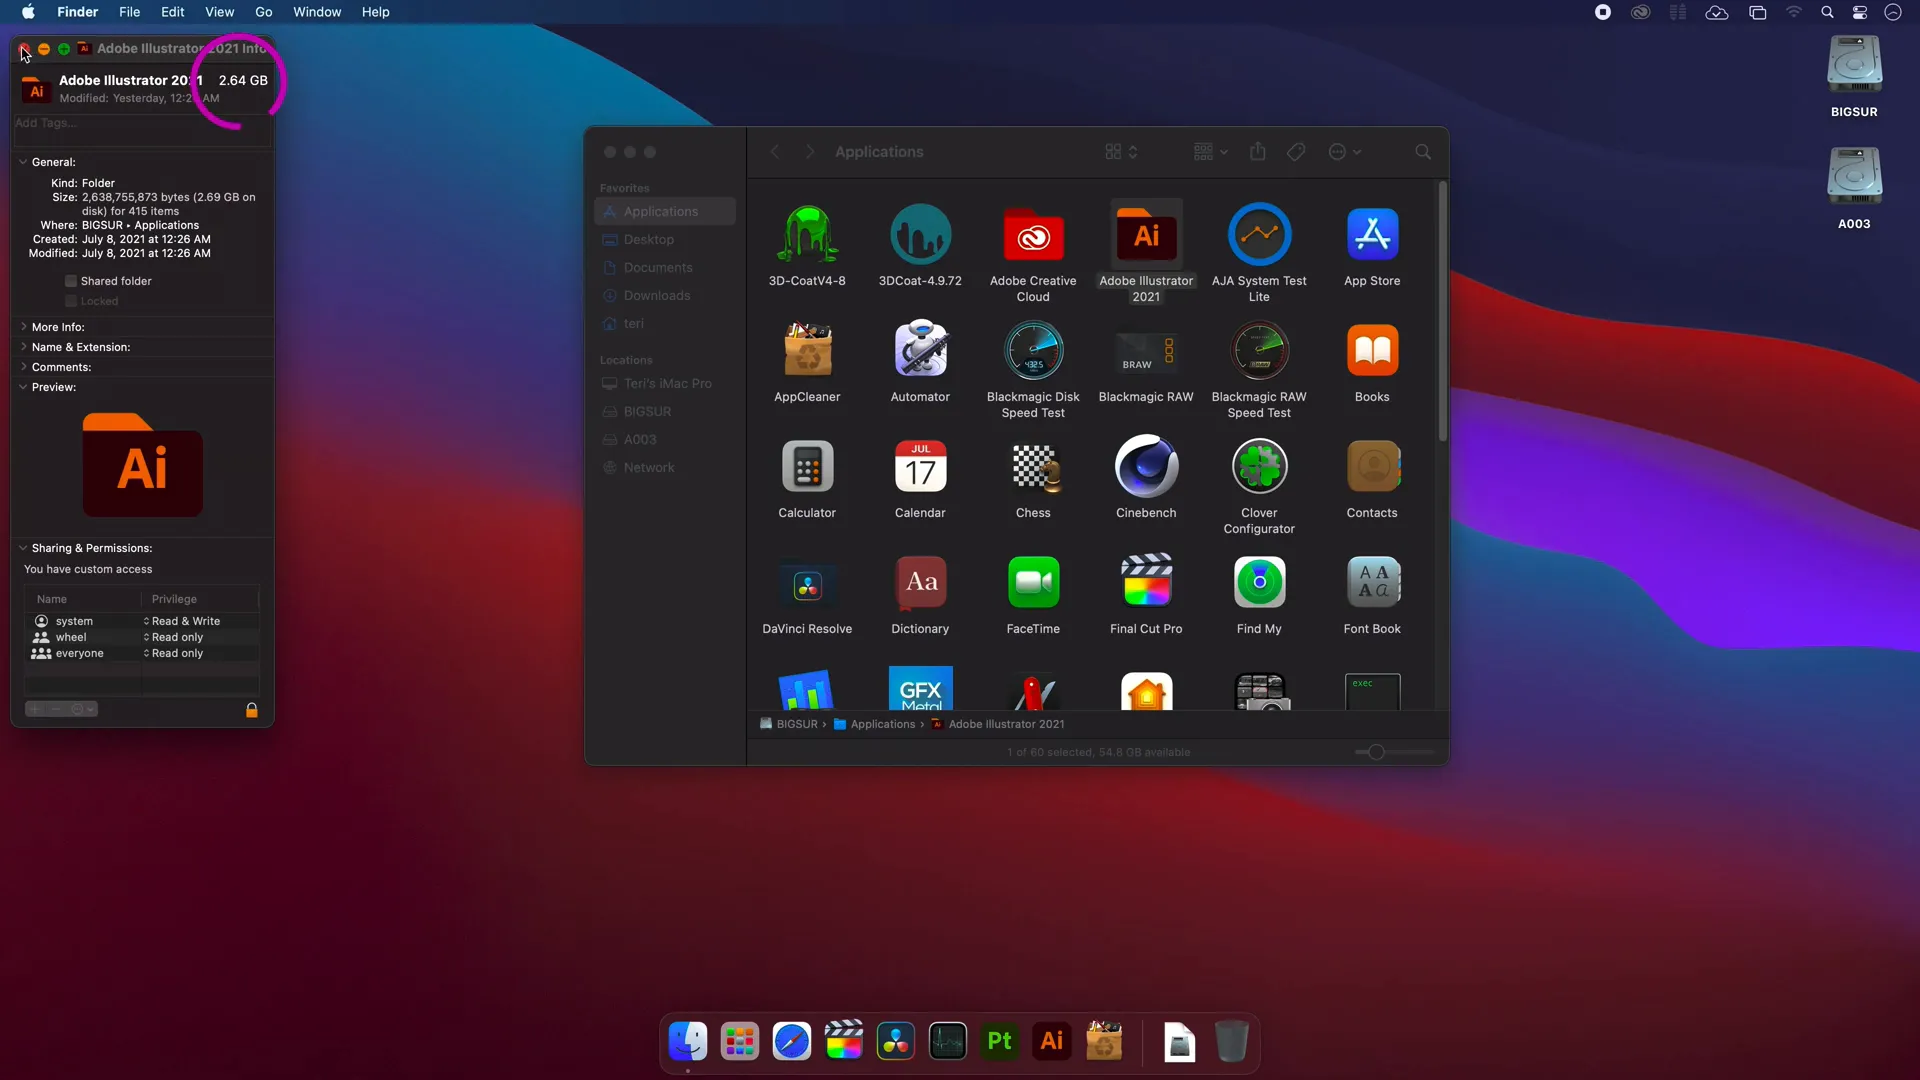Open Calendar application icon
Image resolution: width=1920 pixels, height=1080 pixels.
pyautogui.click(x=920, y=466)
